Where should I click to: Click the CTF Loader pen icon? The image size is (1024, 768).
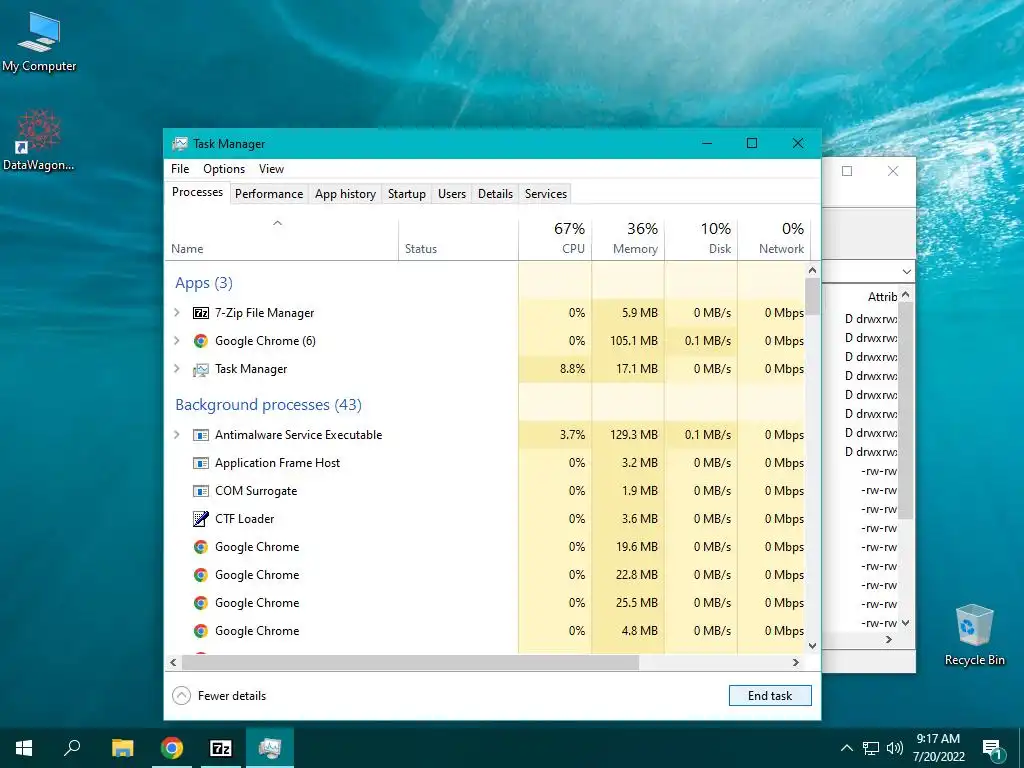coord(200,519)
